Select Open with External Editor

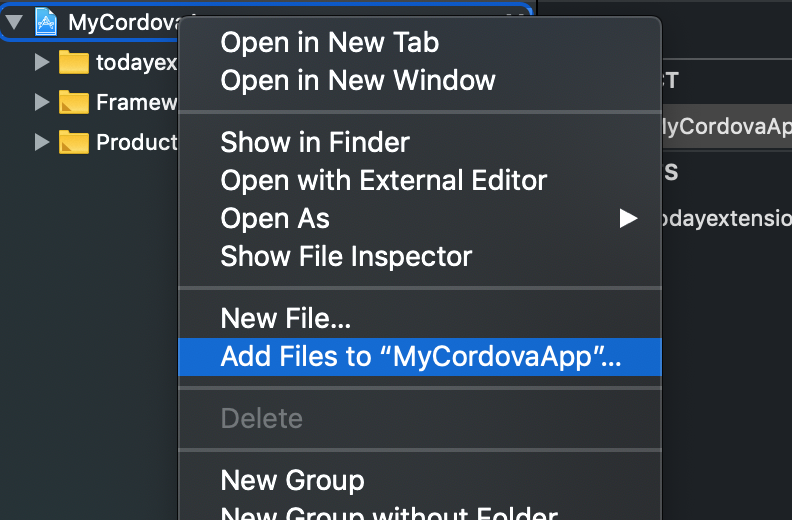pos(383,180)
